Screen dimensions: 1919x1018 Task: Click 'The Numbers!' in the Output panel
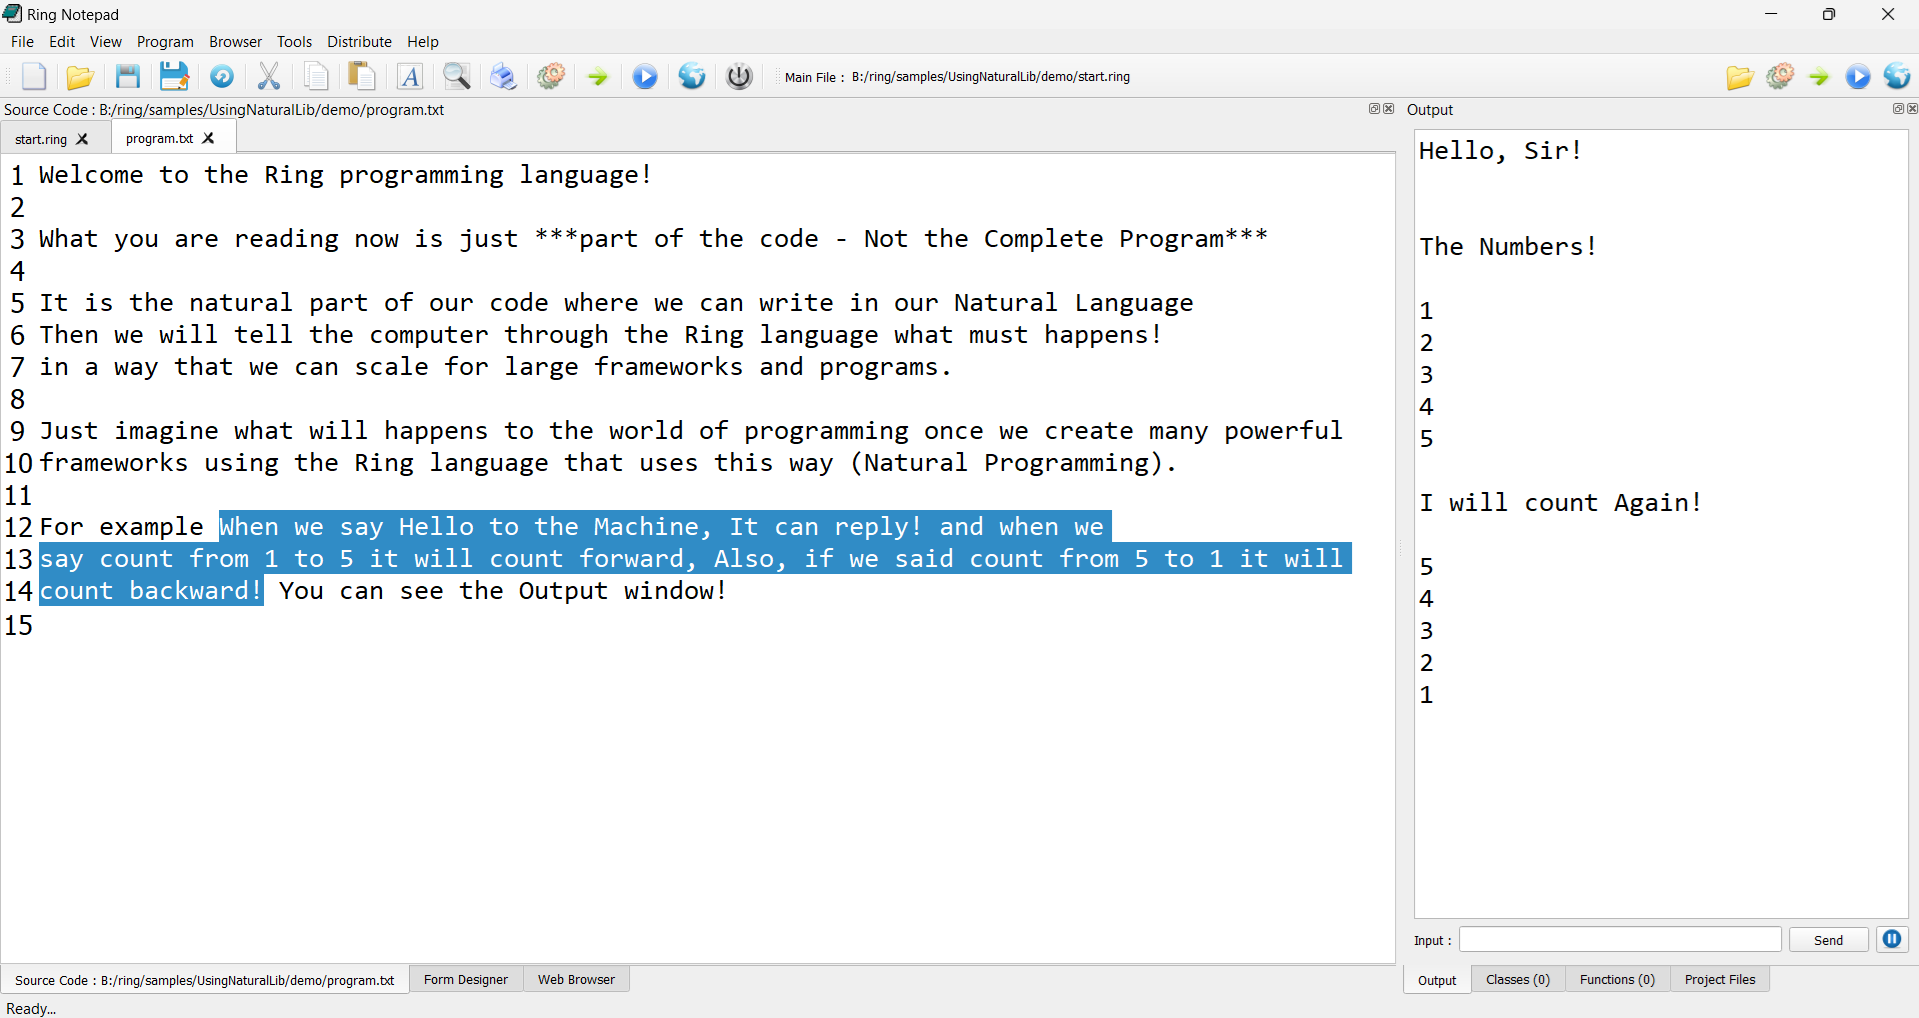click(x=1508, y=247)
